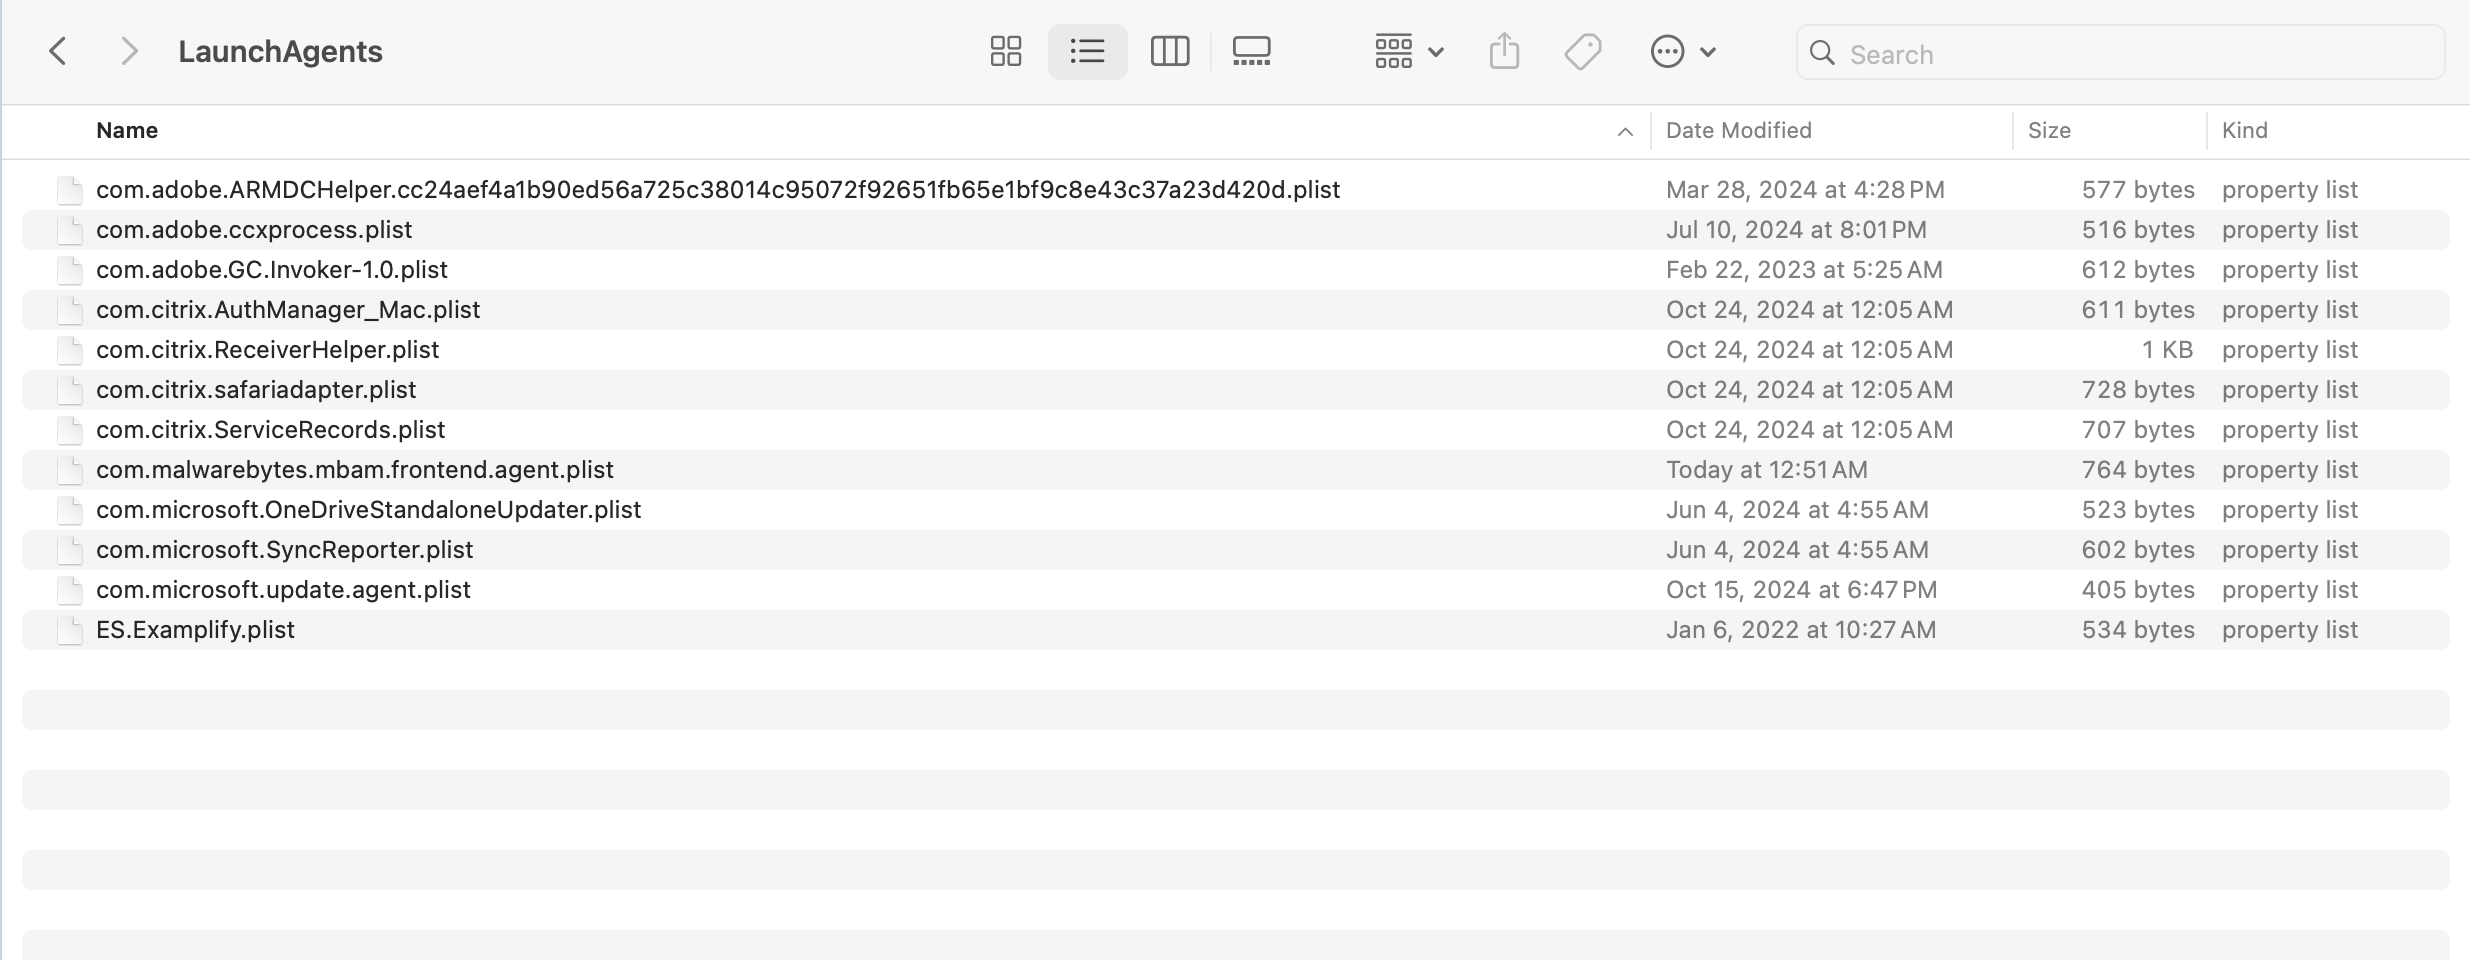
Task: Sort files by Size column
Action: point(2049,131)
